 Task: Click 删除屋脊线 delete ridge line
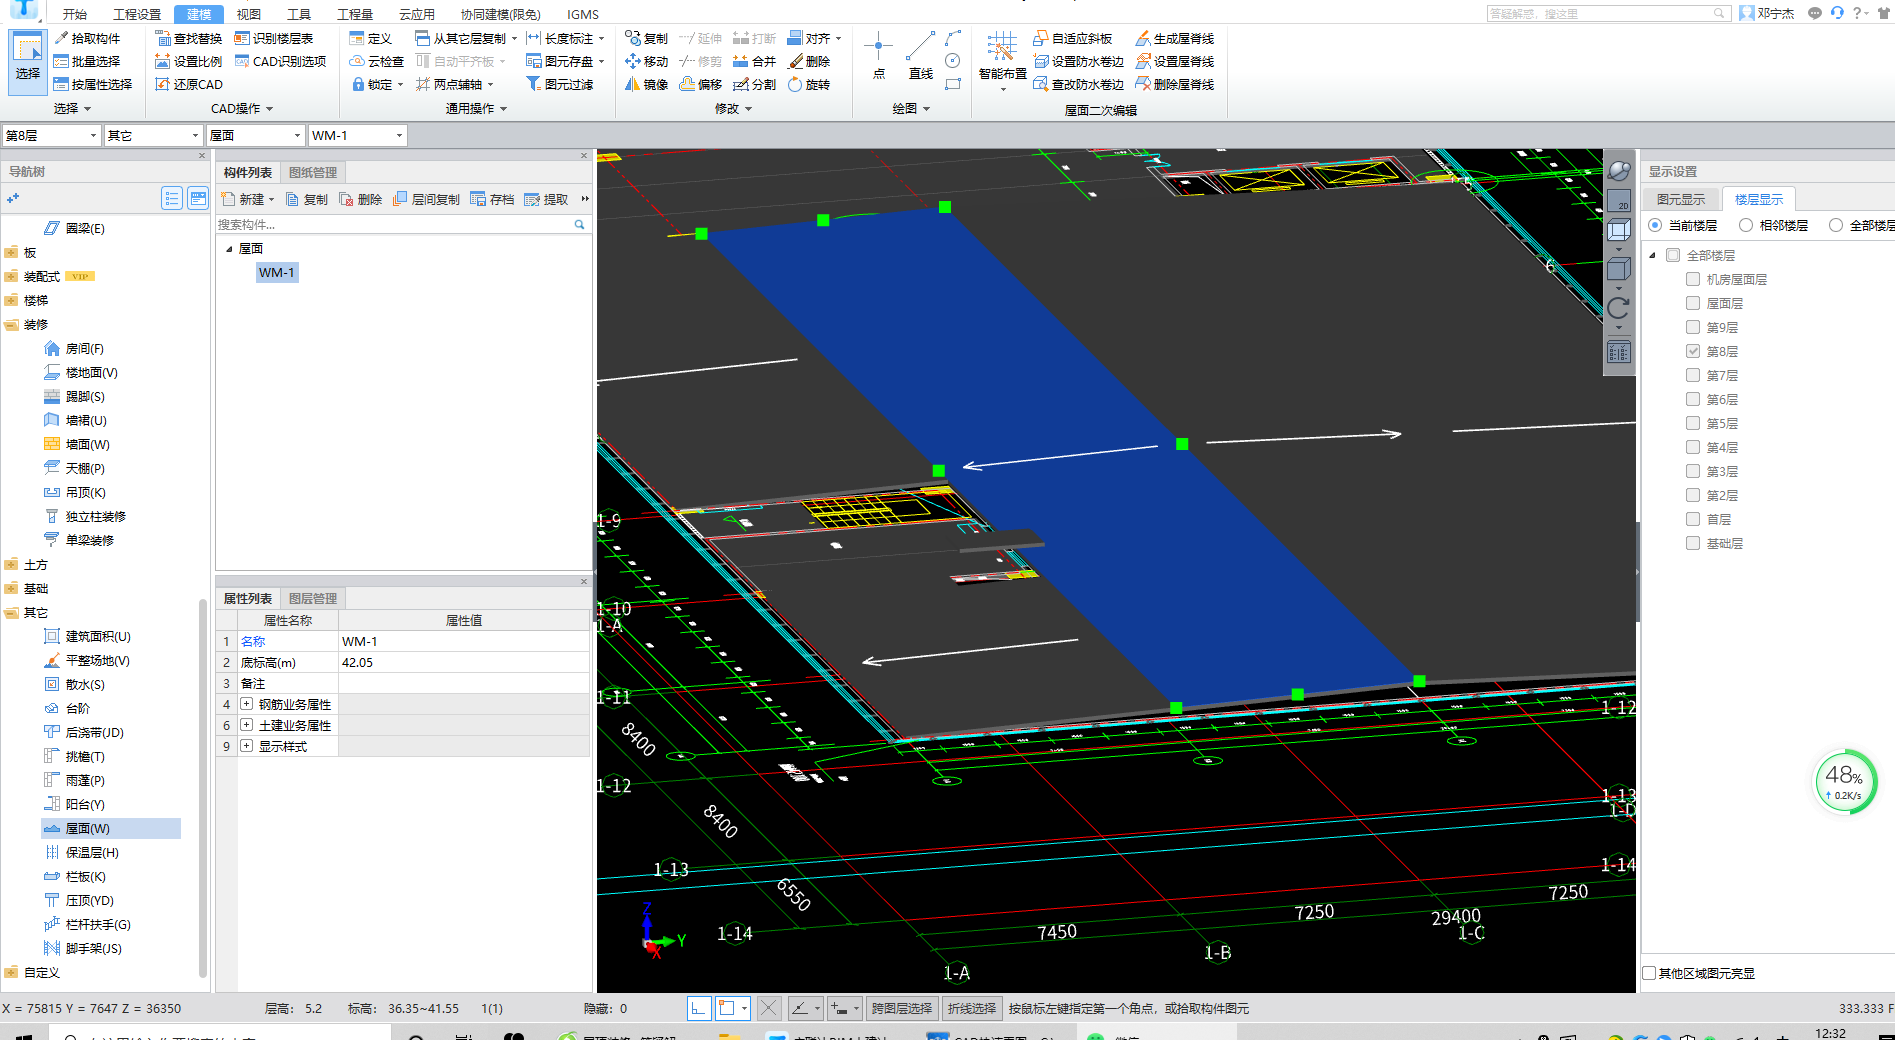(x=1175, y=84)
